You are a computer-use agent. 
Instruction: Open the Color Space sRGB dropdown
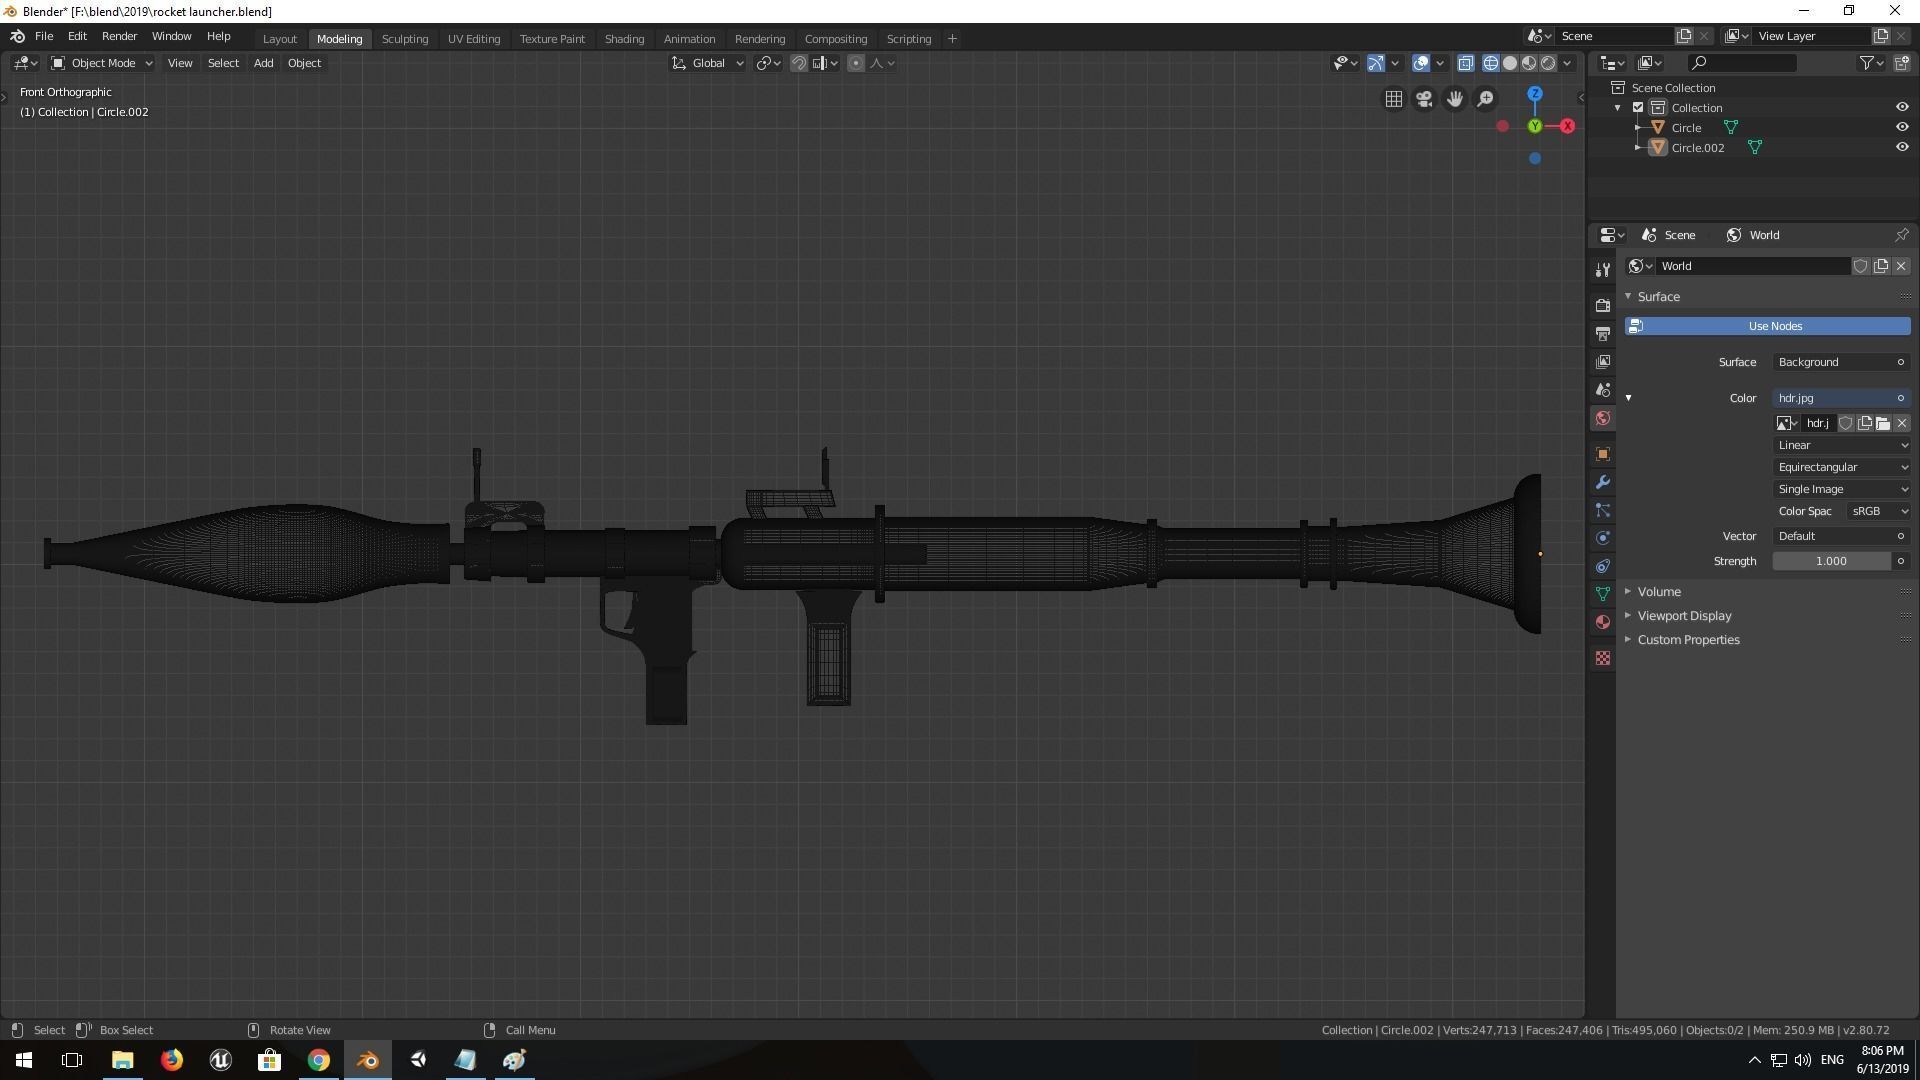tap(1877, 511)
